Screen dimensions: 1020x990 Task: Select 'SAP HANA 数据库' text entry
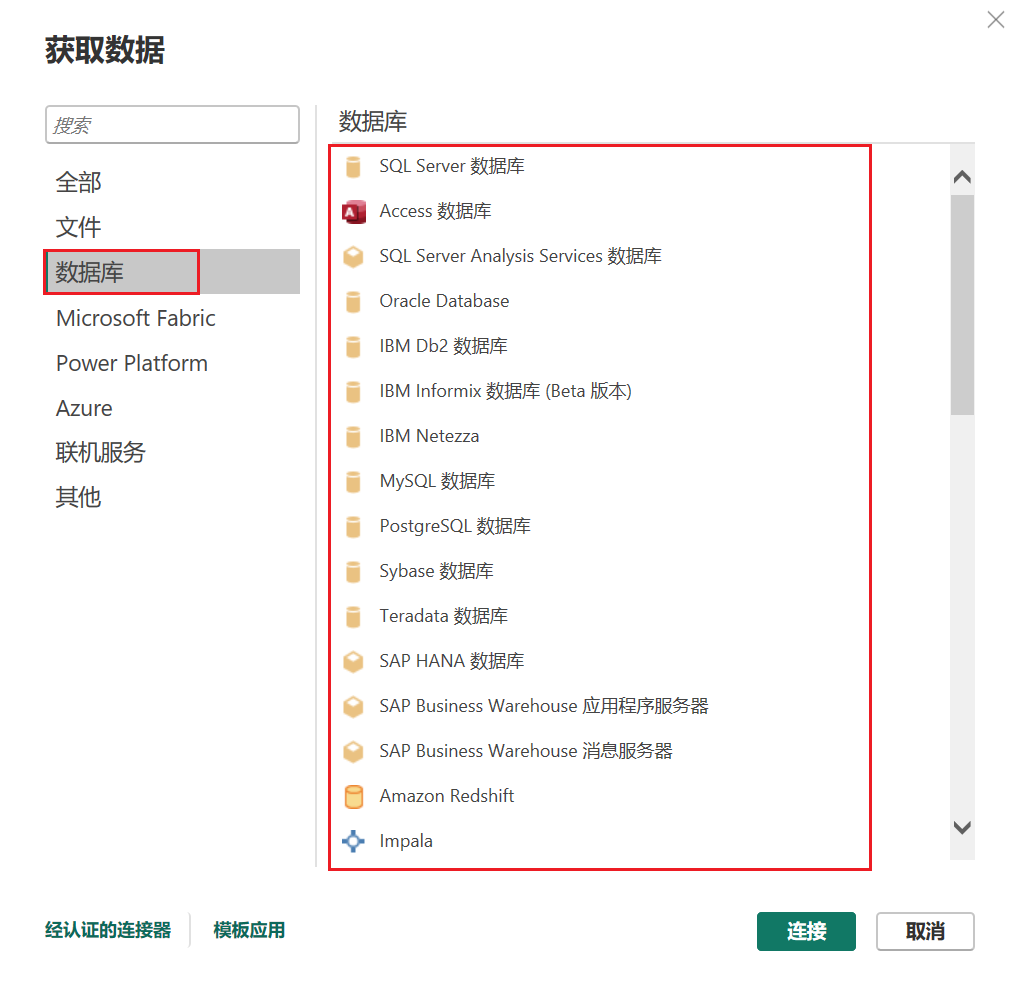(451, 662)
